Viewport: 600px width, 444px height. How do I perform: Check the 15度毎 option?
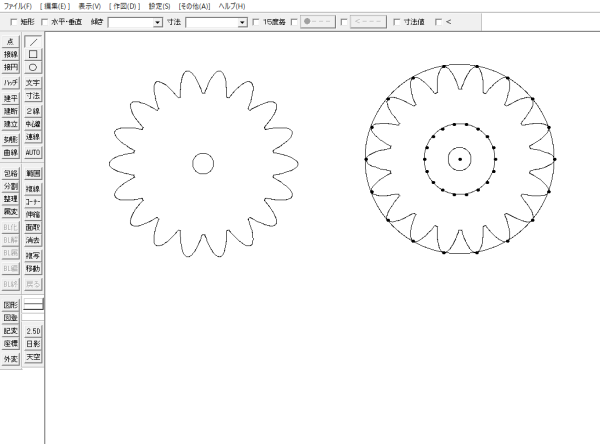tap(257, 21)
